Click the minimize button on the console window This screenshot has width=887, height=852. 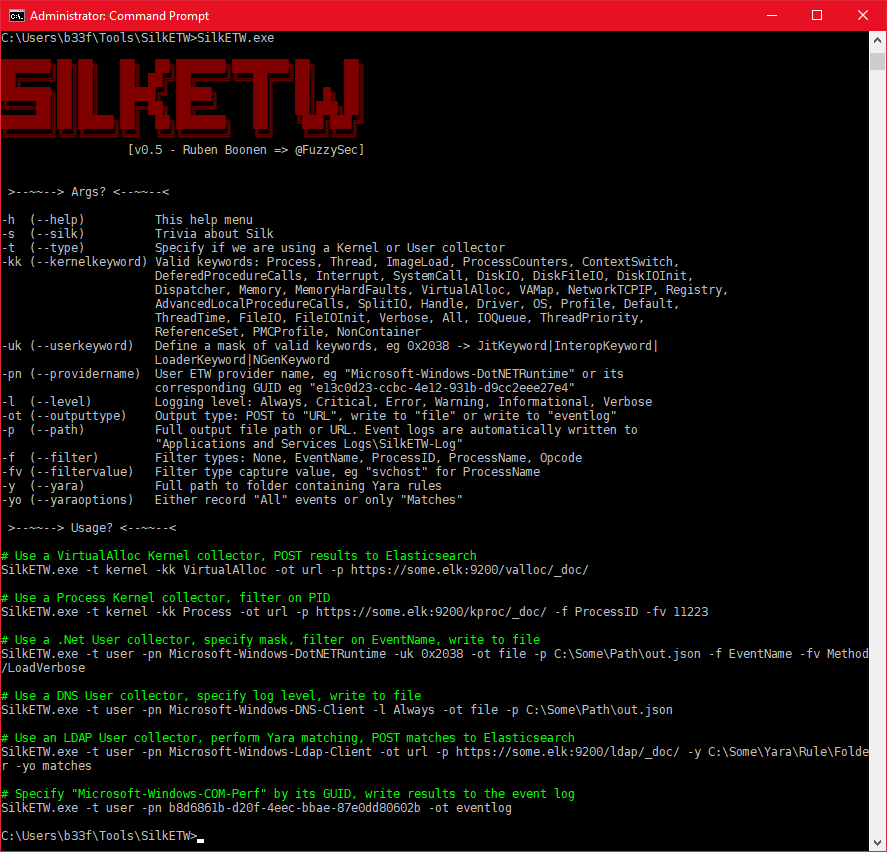(x=771, y=15)
